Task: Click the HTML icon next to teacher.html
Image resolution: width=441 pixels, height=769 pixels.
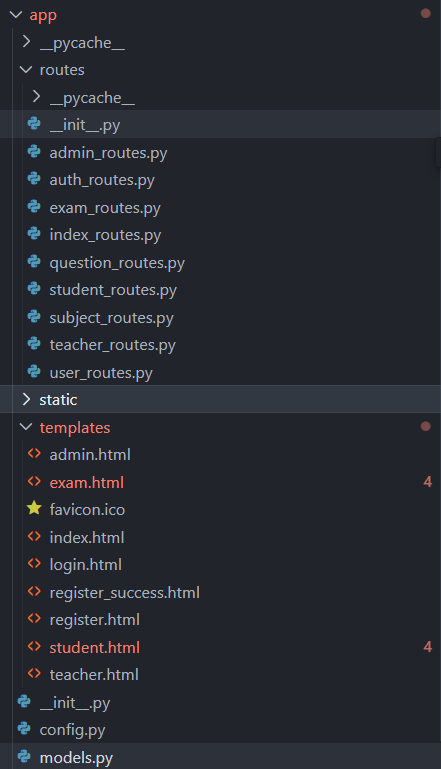Action: pos(34,674)
